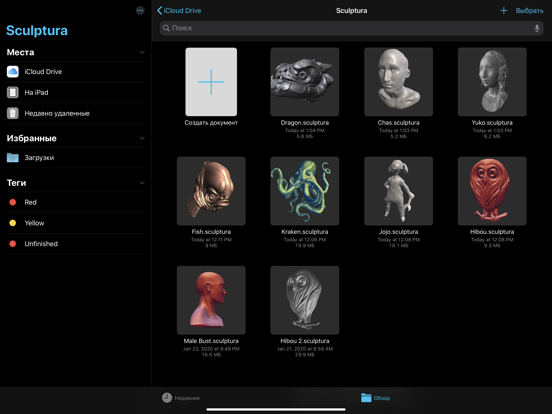Image resolution: width=552 pixels, height=414 pixels.
Task: Click the Jan 21, 2020 date text
Action: pyautogui.click(x=305, y=349)
